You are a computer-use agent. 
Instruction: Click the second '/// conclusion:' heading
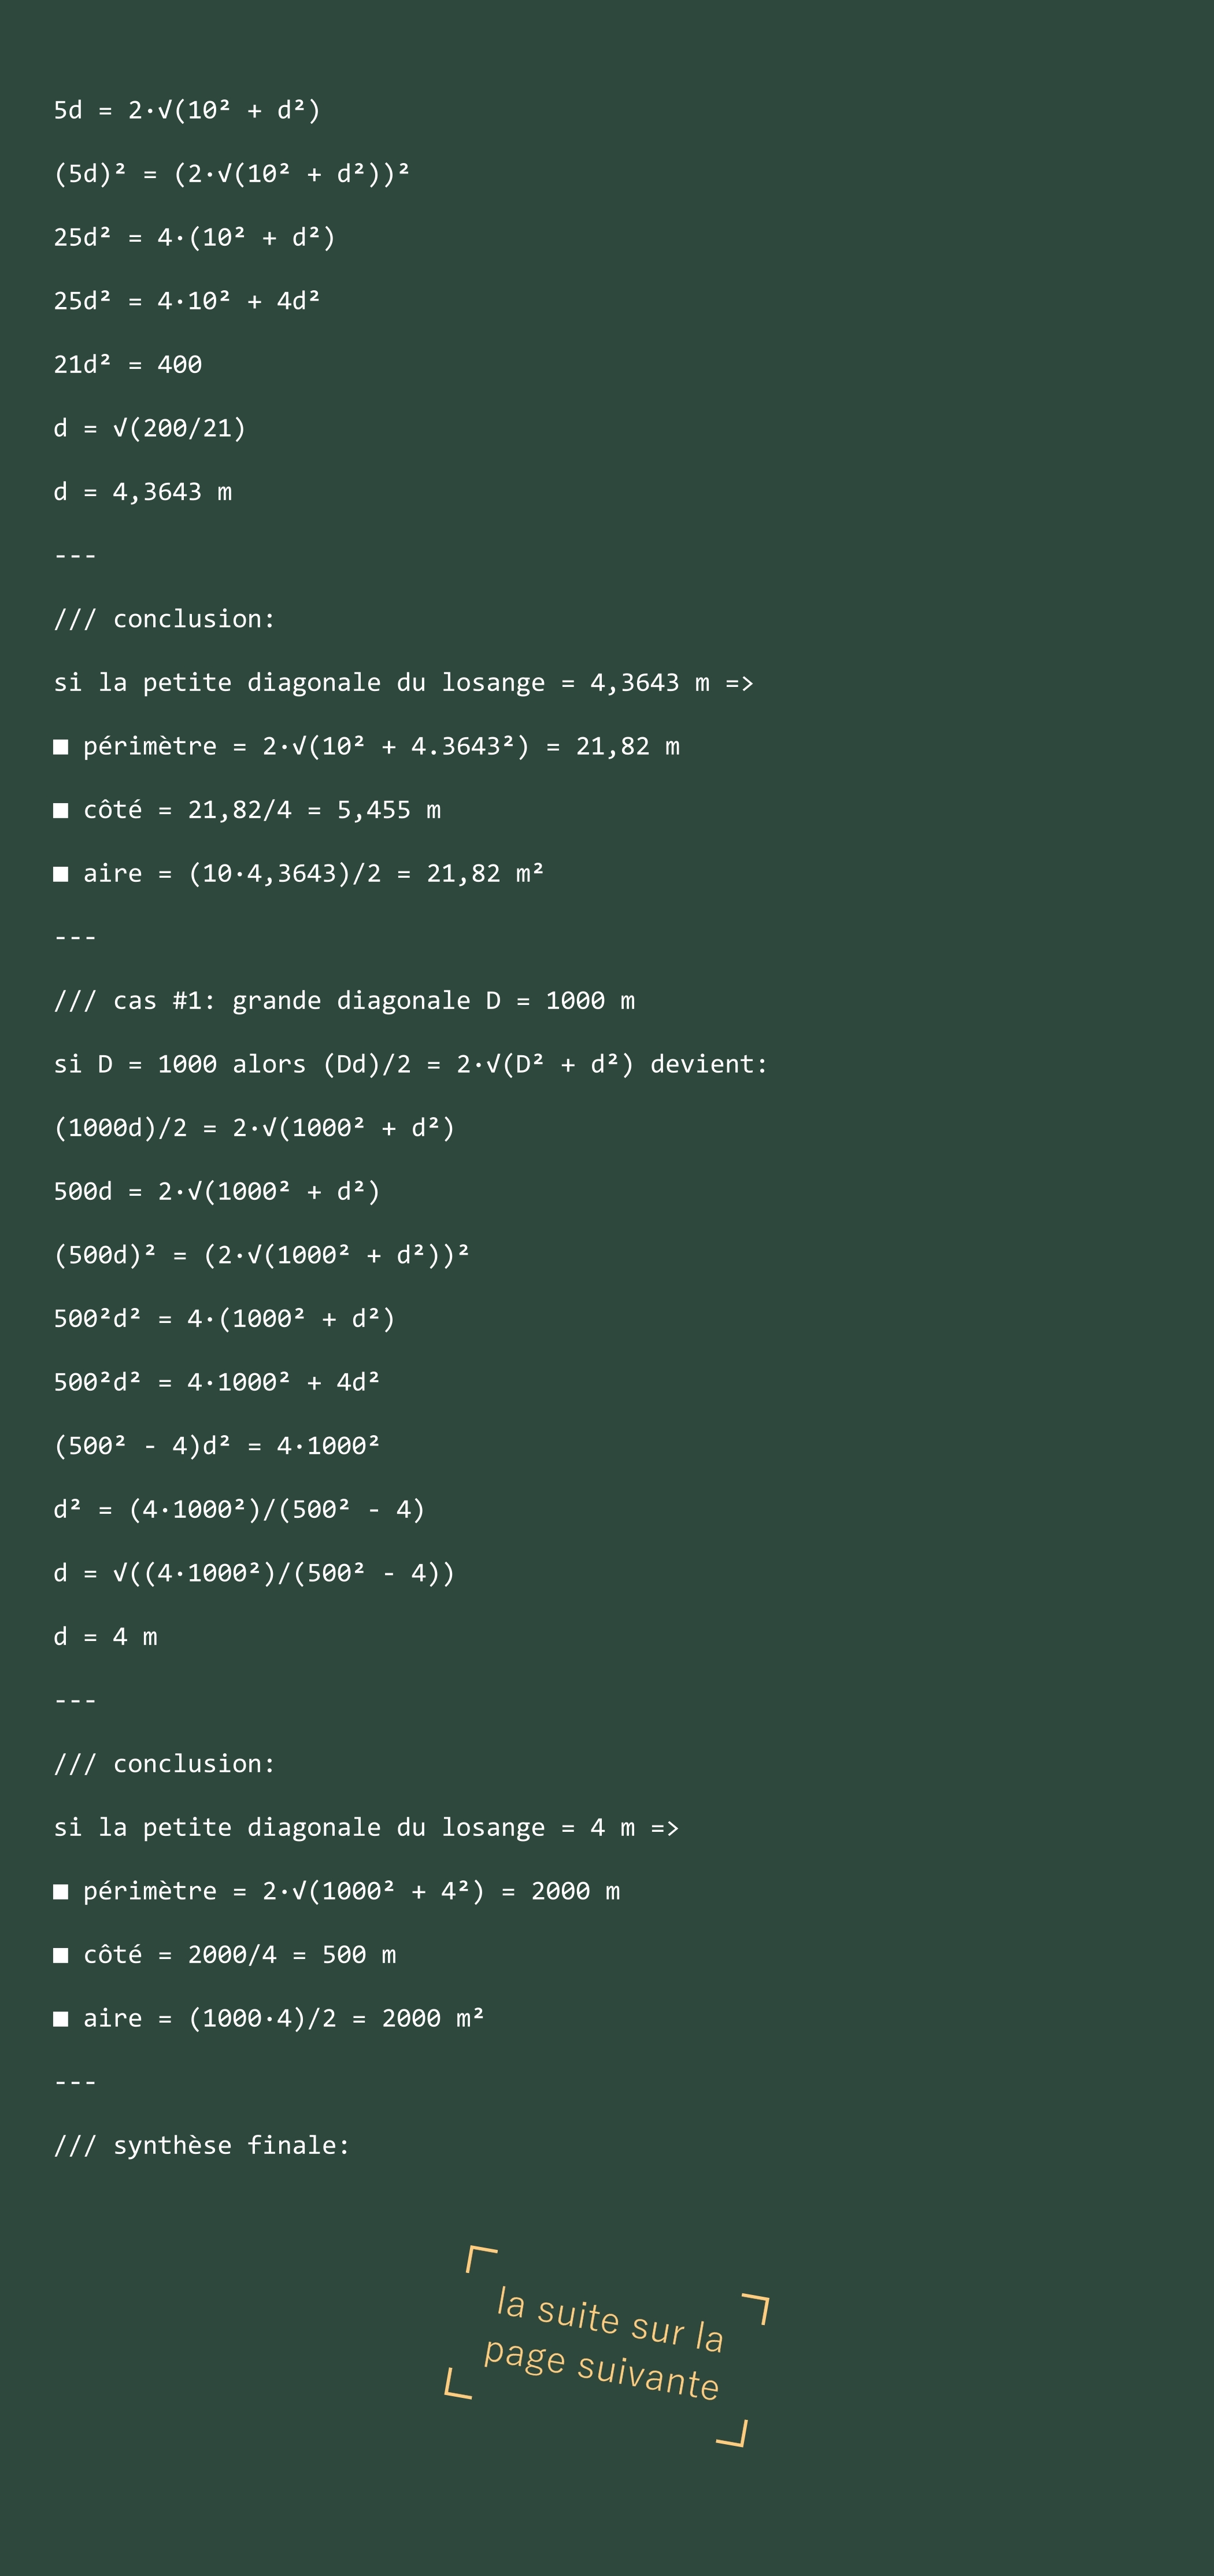pyautogui.click(x=164, y=1763)
